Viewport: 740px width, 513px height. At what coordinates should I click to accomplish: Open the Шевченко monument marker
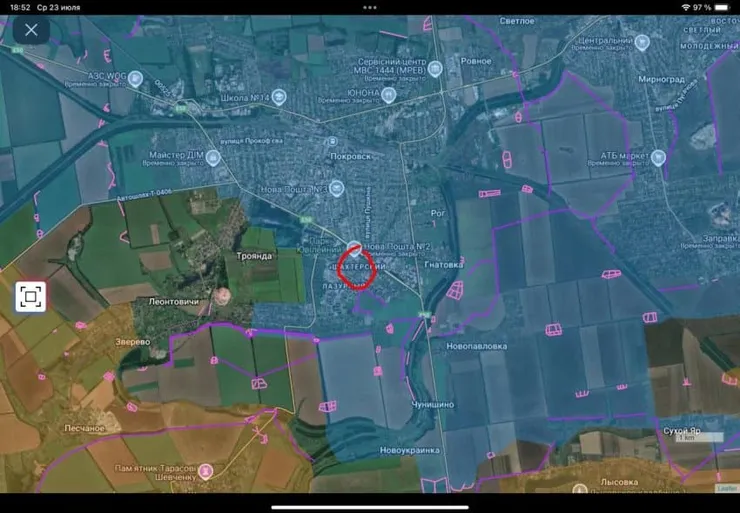click(205, 470)
